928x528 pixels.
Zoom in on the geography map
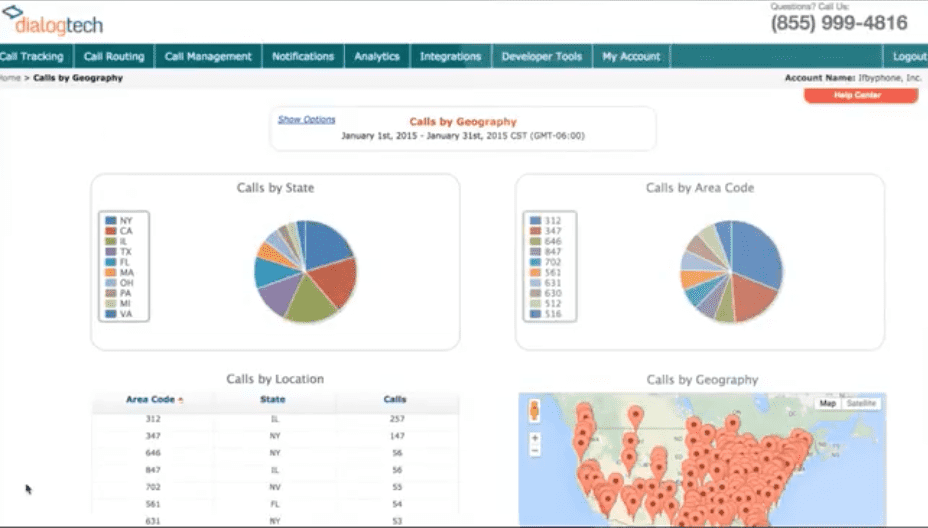[535, 438]
